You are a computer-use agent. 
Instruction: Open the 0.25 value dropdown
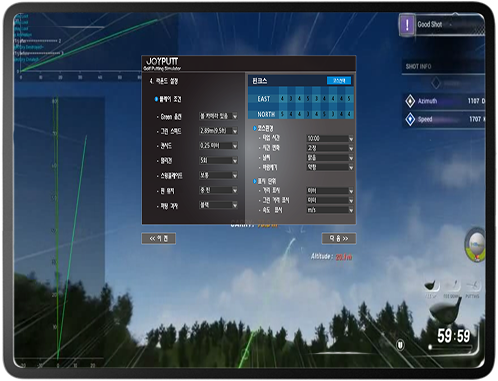click(x=218, y=146)
